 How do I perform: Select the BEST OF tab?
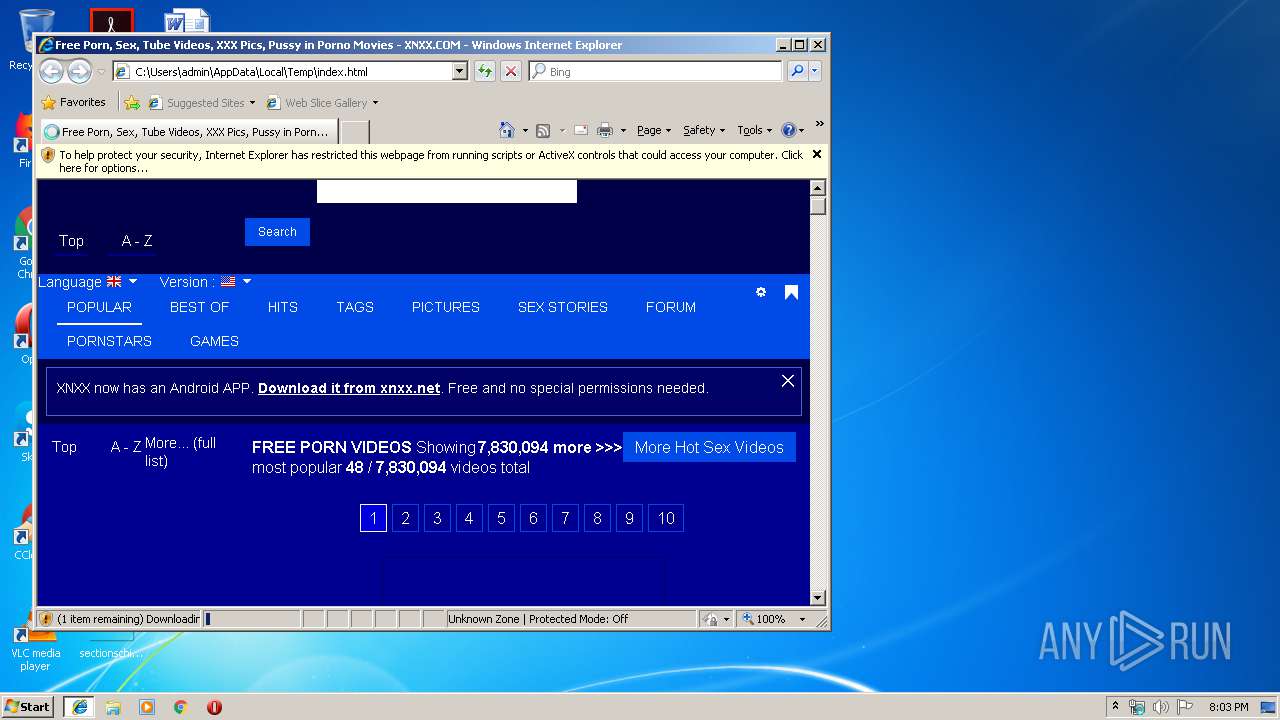tap(199, 307)
